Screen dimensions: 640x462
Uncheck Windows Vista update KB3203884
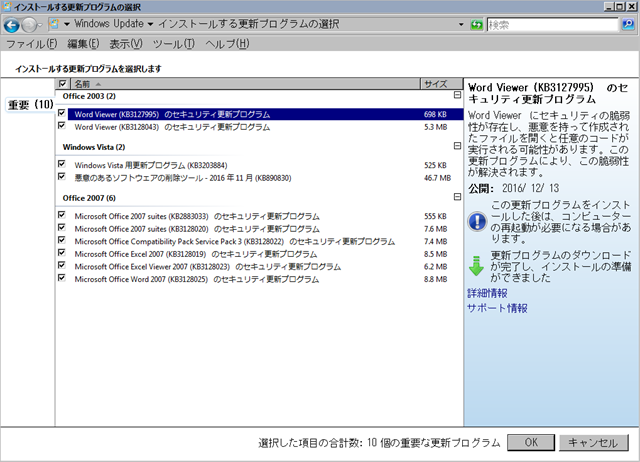tap(62, 164)
